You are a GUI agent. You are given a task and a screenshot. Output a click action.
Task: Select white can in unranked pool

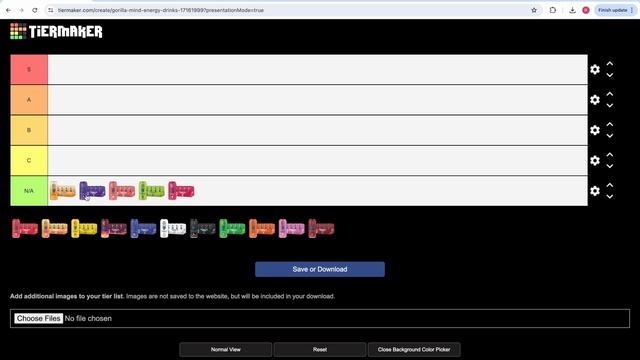[x=173, y=228]
